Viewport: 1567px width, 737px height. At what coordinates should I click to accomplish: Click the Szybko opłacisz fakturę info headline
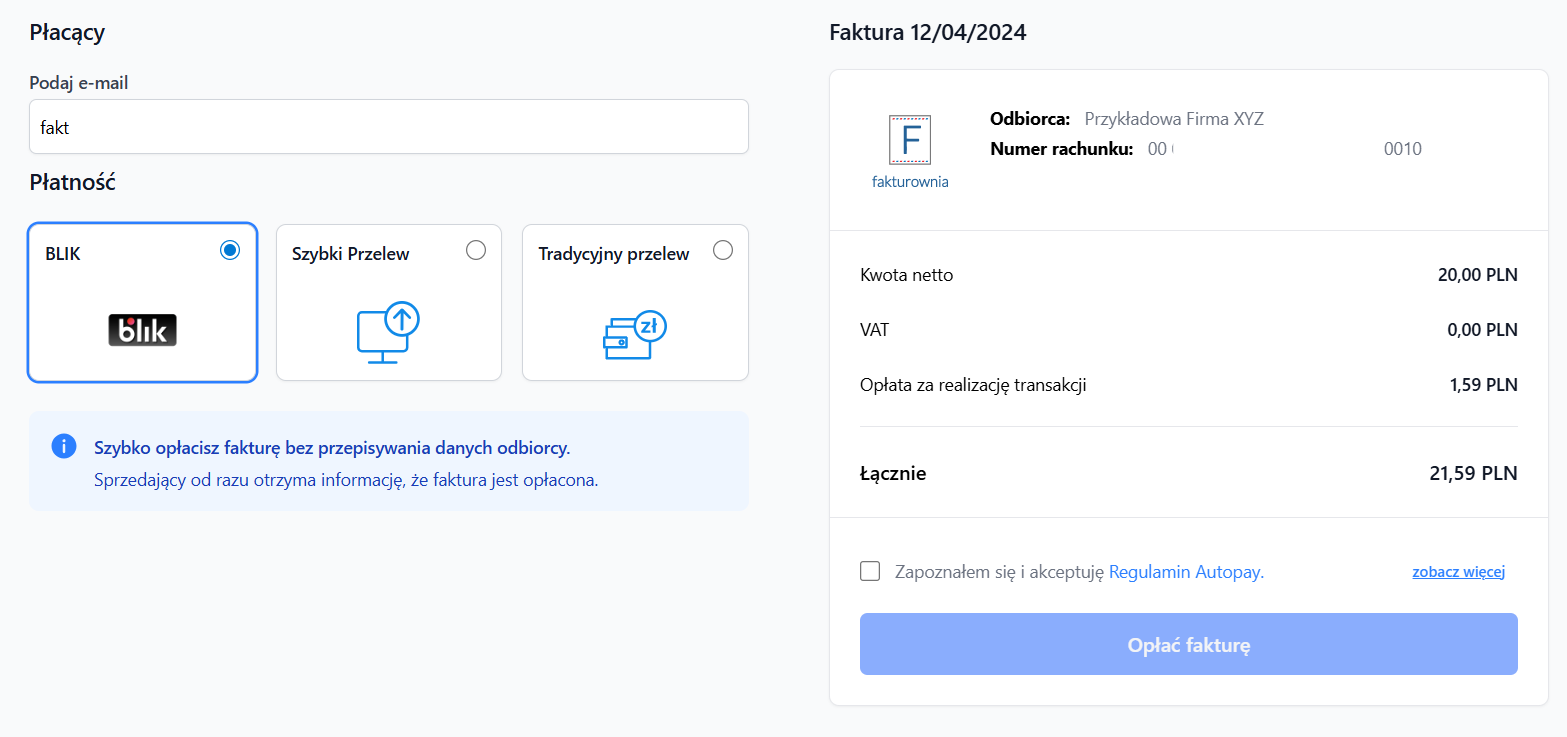point(332,447)
